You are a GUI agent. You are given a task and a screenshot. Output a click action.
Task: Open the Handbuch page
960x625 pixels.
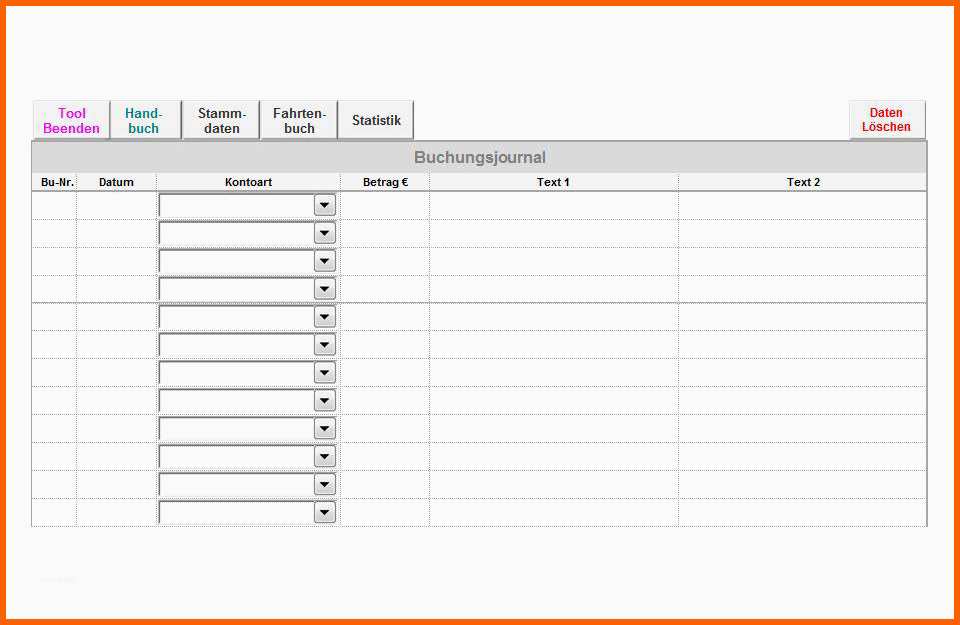[x=144, y=121]
